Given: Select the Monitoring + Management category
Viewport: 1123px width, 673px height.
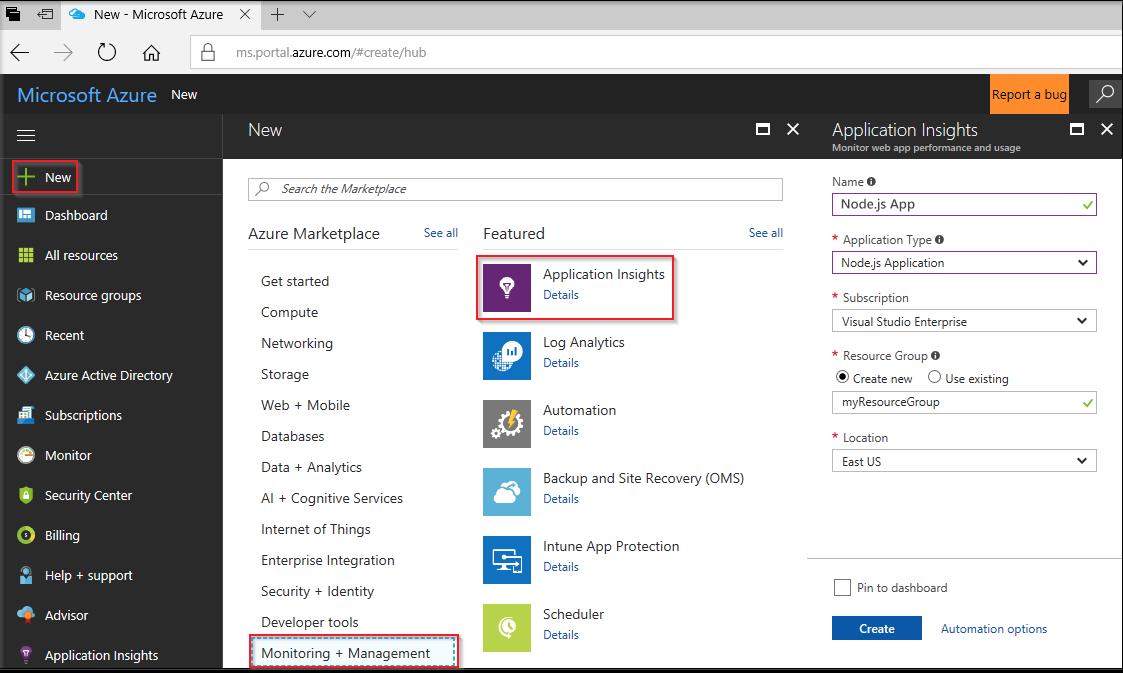Looking at the screenshot, I should click(x=353, y=653).
